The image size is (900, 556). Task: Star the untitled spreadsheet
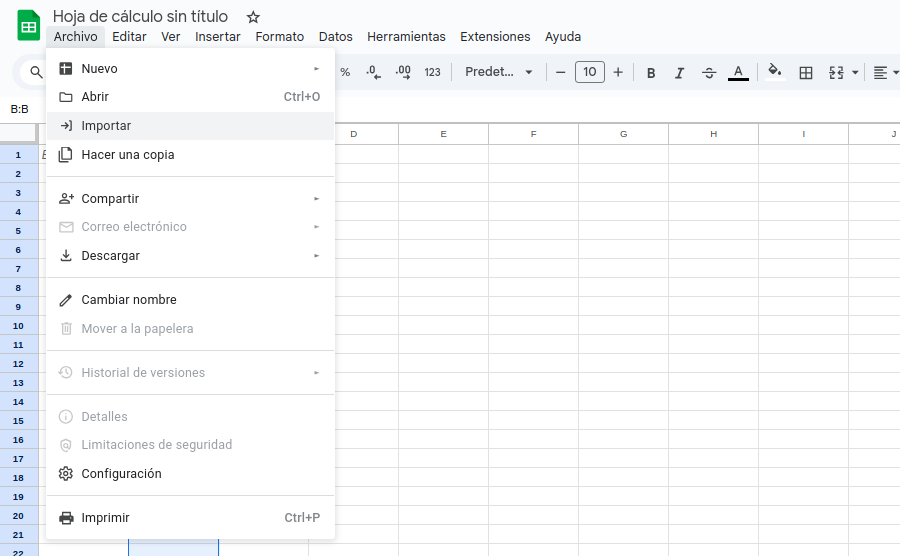coord(253,17)
